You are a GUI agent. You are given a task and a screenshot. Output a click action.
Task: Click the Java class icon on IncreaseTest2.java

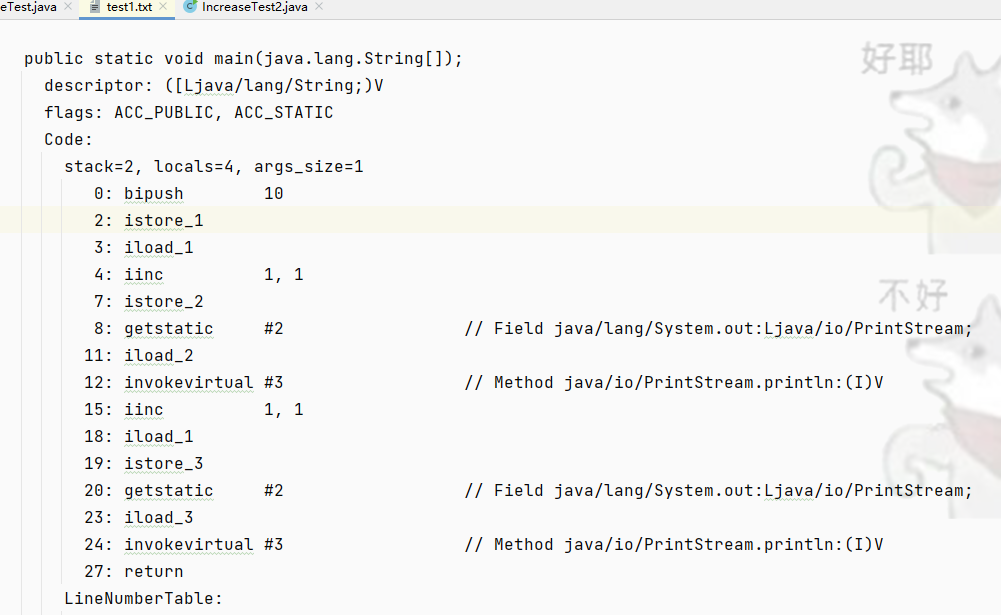click(190, 6)
